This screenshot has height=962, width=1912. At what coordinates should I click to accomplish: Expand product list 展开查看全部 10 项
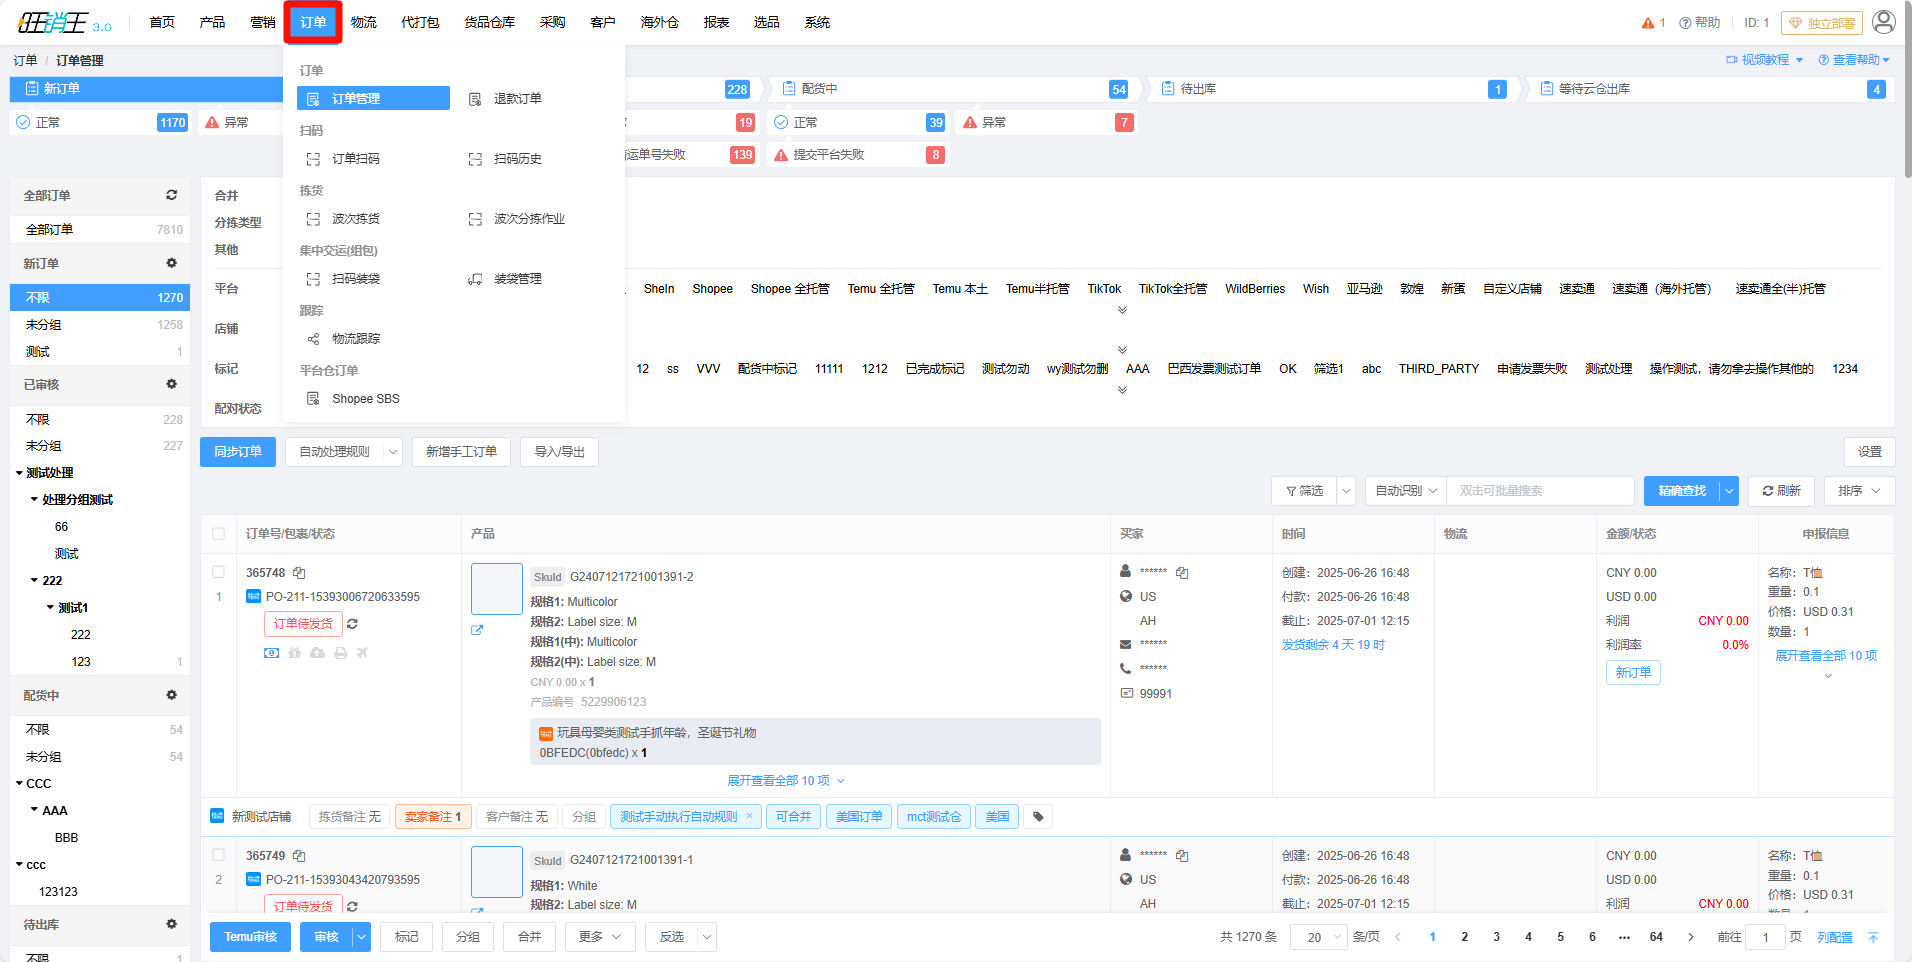pos(786,781)
